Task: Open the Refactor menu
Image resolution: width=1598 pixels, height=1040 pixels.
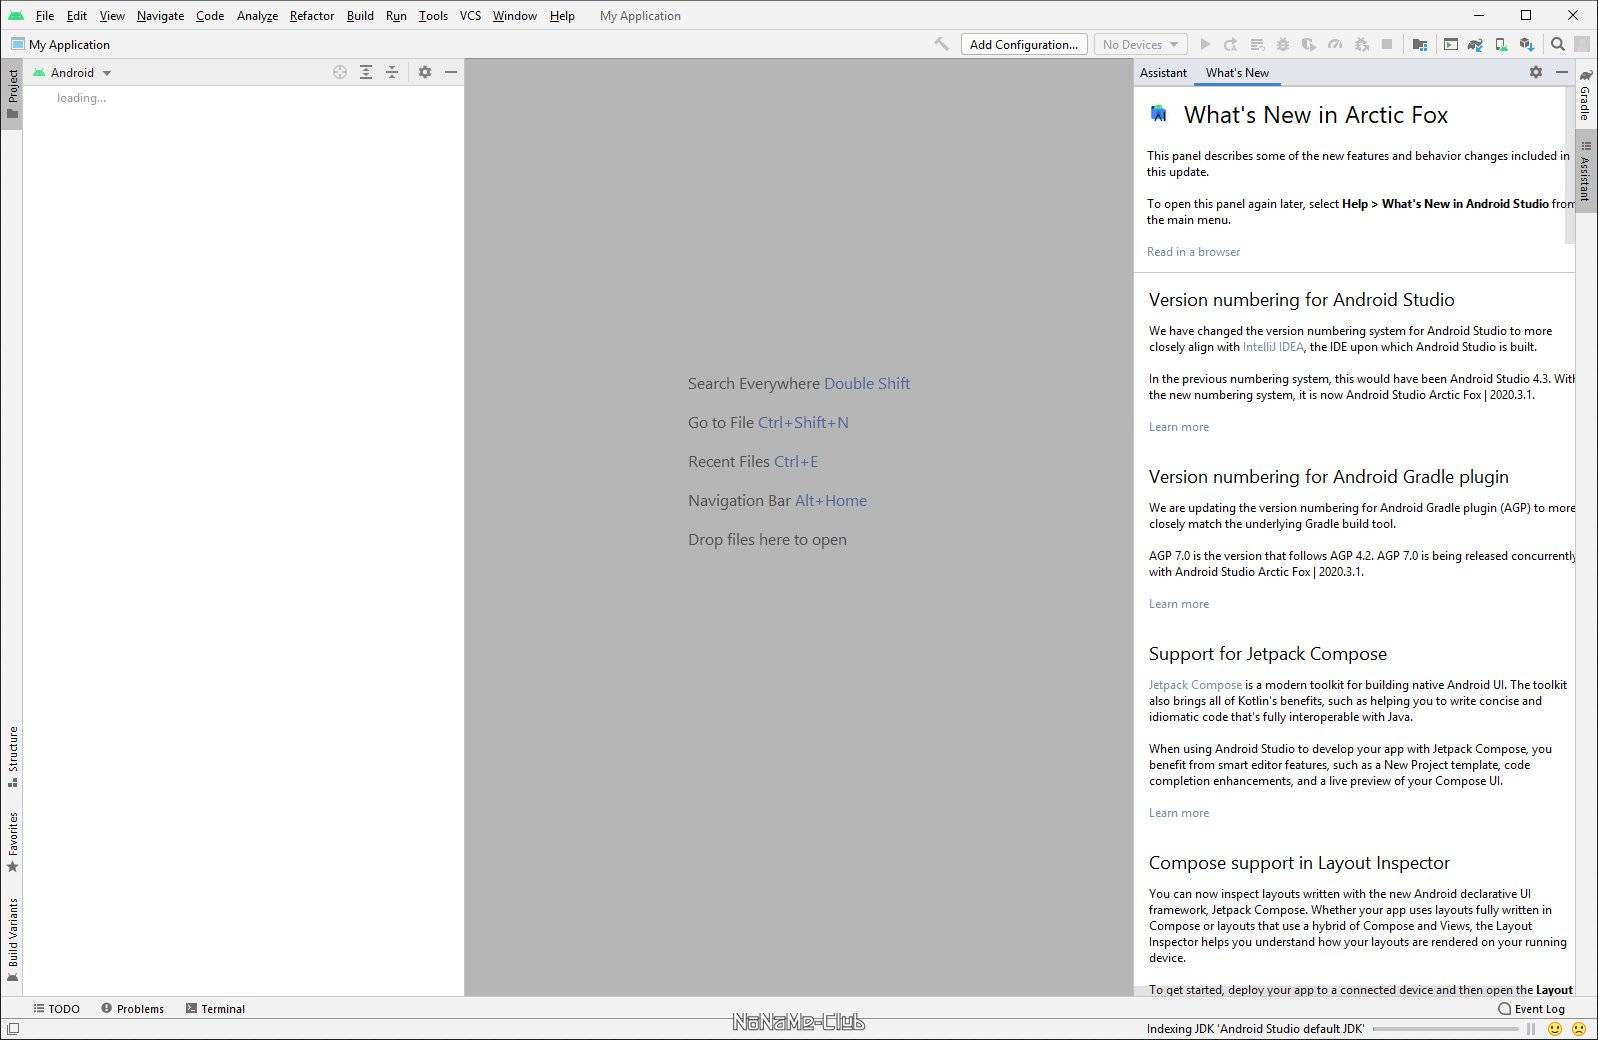Action: click(x=312, y=16)
